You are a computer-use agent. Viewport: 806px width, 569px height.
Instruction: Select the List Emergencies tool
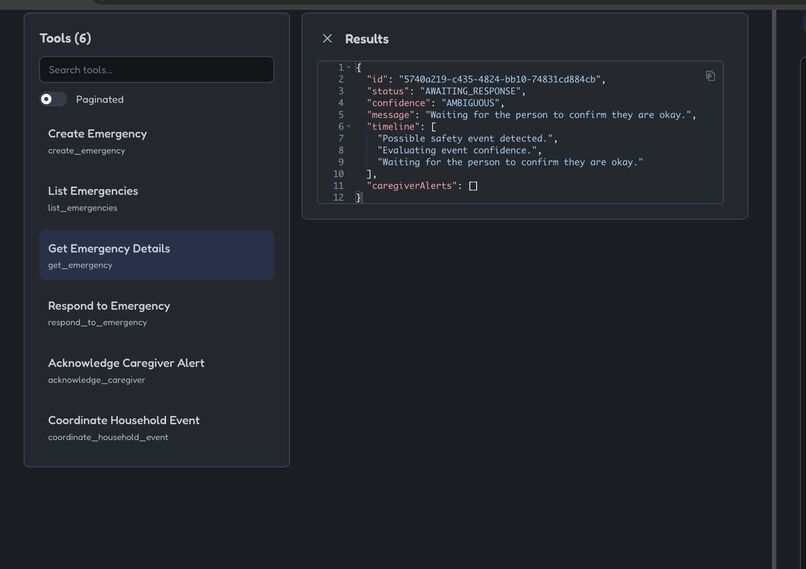[156, 198]
